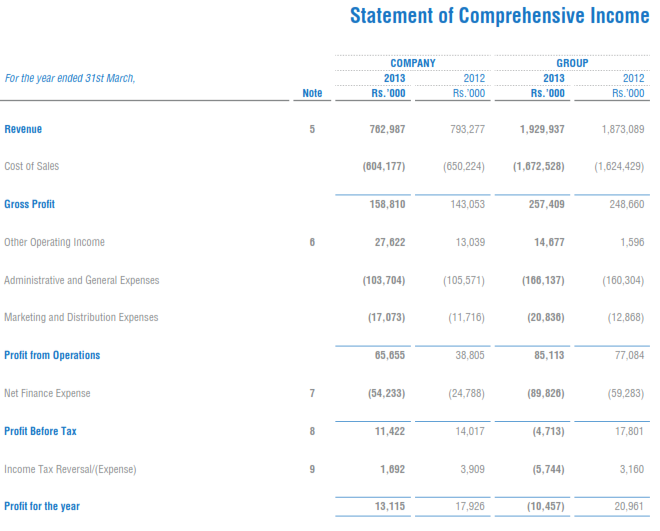Select the Profit Before Tax label
The image size is (660, 531).
[40, 431]
